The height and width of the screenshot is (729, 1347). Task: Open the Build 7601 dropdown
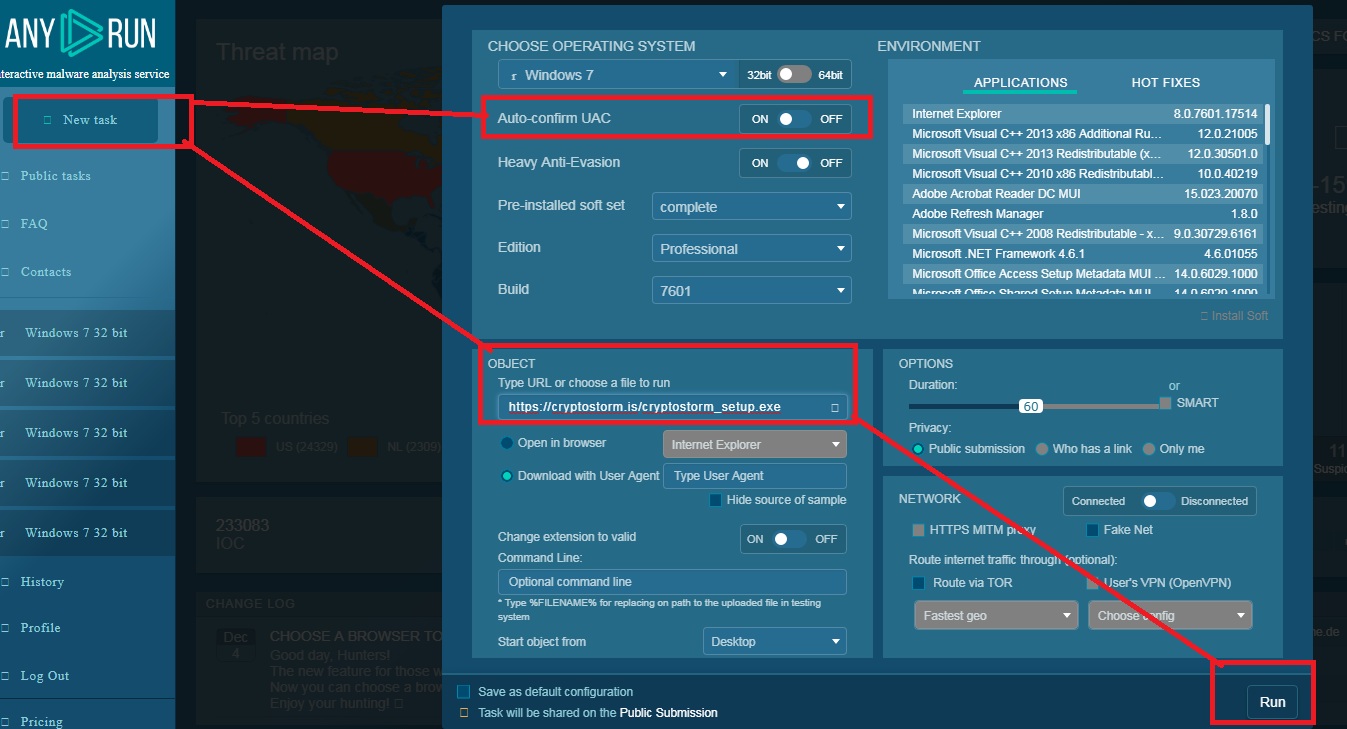(751, 291)
